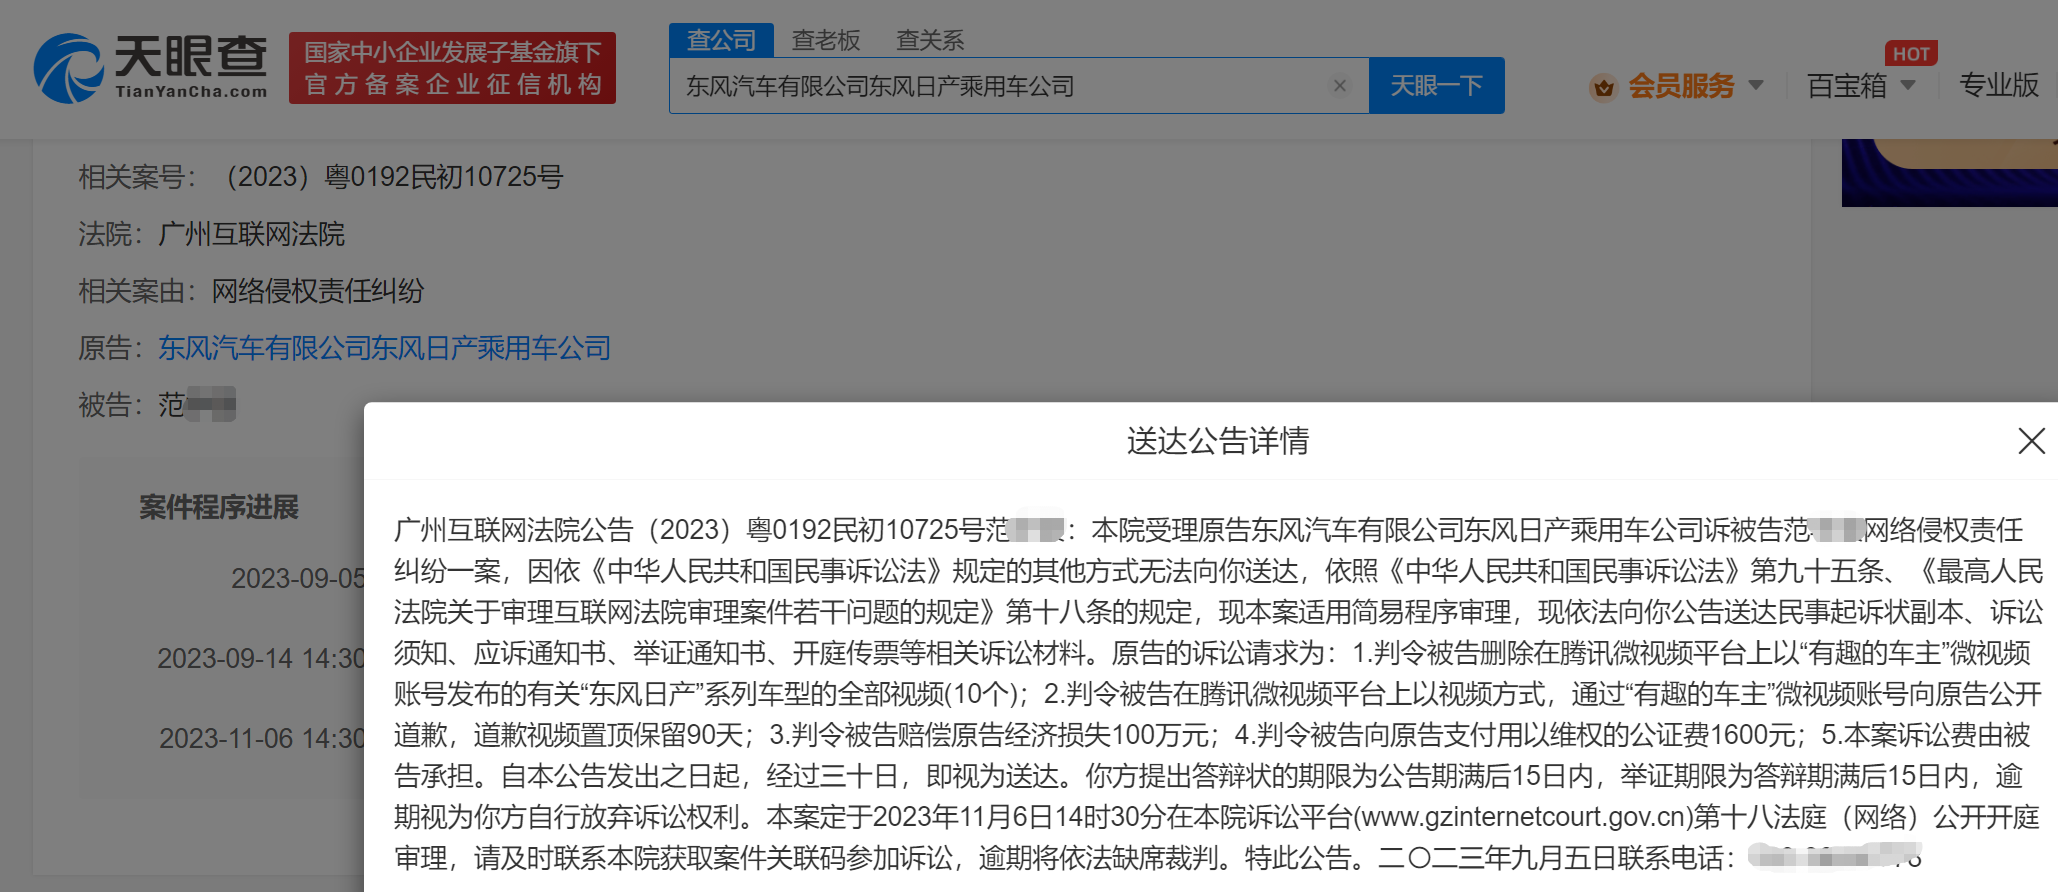The height and width of the screenshot is (892, 2058).
Task: Expand the 会员服务 dropdown arrow
Action: [1756, 86]
